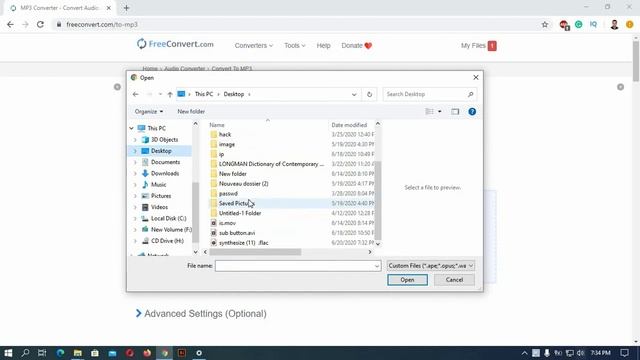640x360 pixels.
Task: Select Videos in the navigation tree
Action: (159, 207)
